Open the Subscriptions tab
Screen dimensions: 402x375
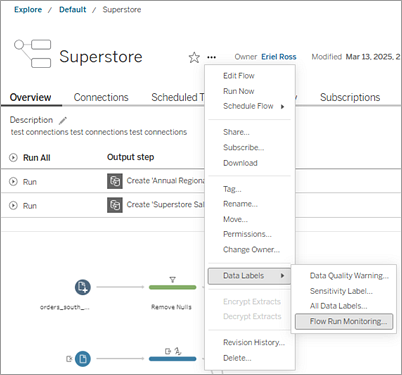pos(350,97)
